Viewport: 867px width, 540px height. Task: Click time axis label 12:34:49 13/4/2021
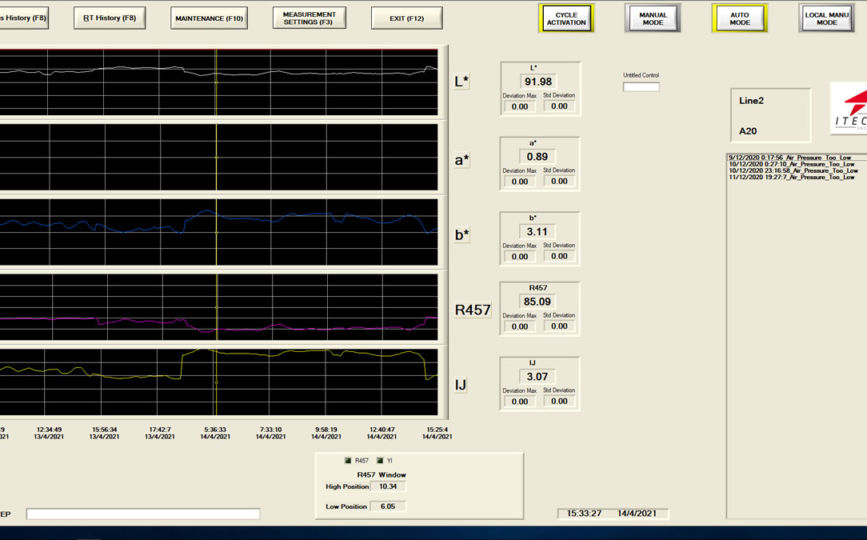[49, 433]
